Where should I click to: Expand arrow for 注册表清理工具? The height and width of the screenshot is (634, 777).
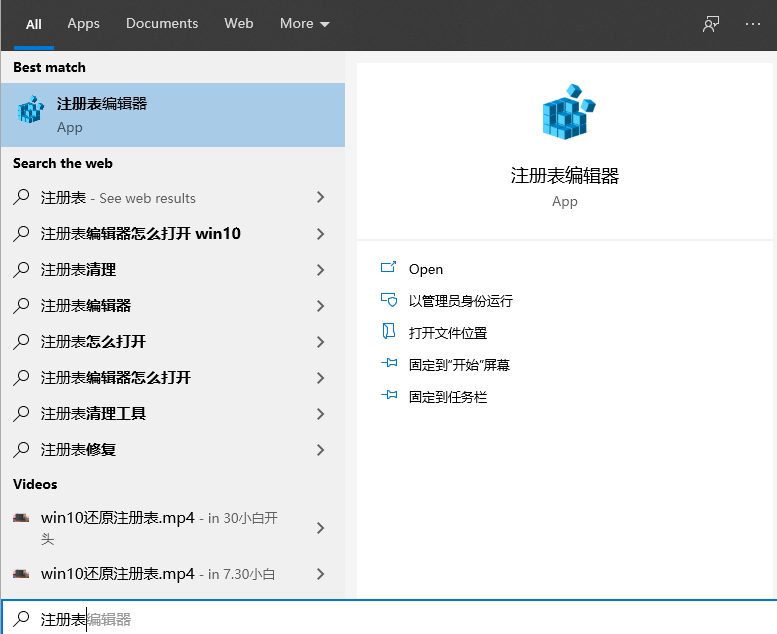tap(321, 414)
